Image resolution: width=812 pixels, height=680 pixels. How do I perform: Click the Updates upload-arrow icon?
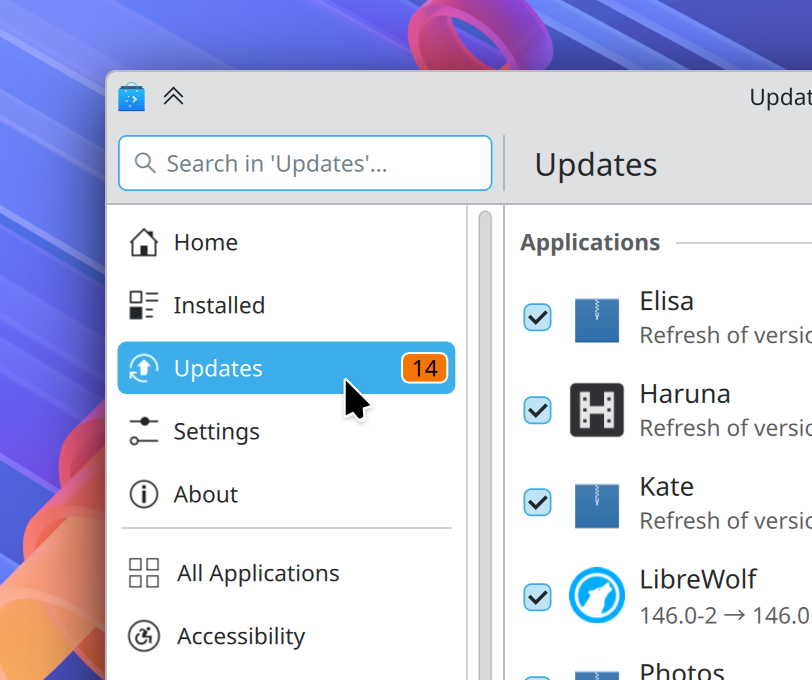pyautogui.click(x=144, y=368)
